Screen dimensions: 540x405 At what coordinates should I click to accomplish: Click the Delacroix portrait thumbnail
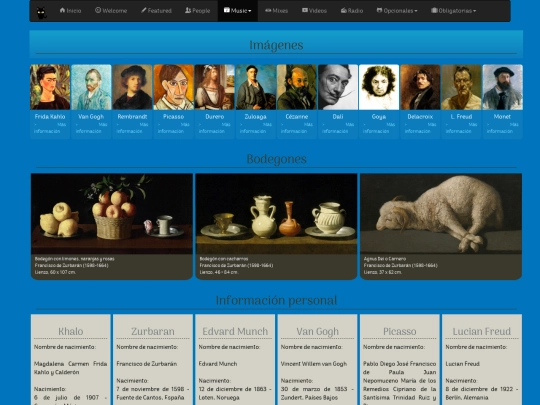pos(420,87)
